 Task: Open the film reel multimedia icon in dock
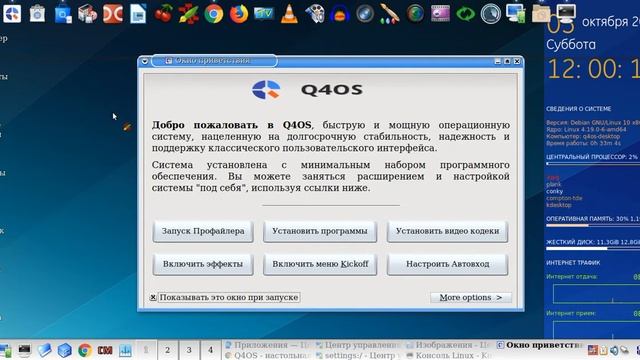click(314, 14)
